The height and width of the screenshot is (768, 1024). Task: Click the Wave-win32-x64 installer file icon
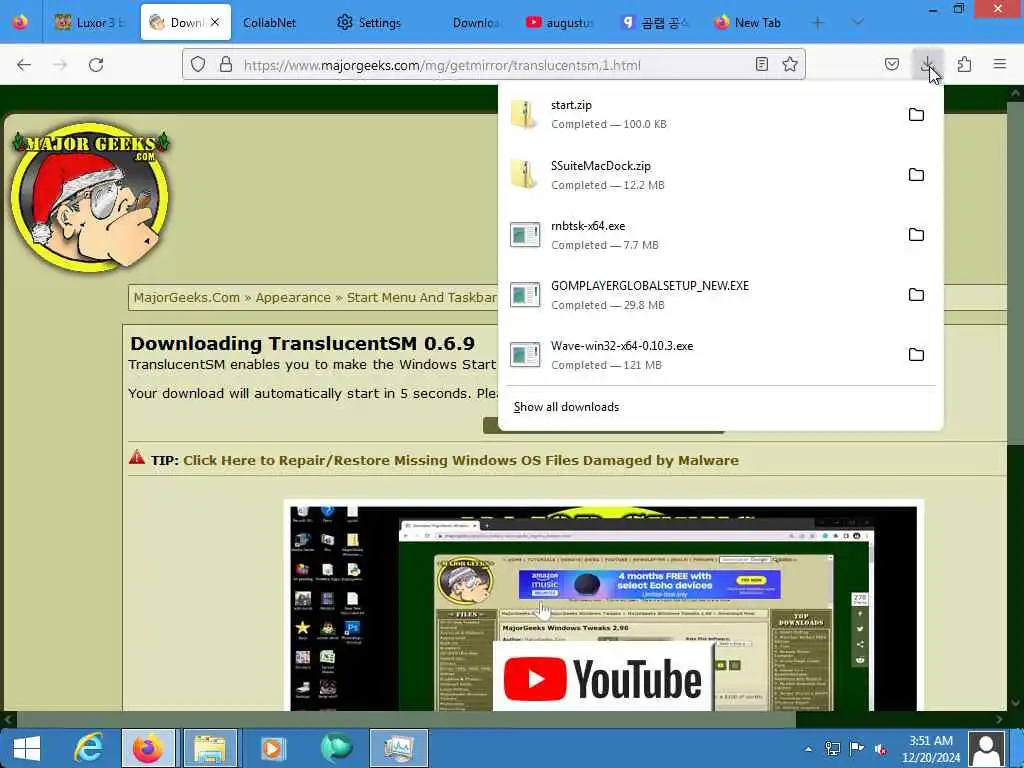click(x=525, y=355)
